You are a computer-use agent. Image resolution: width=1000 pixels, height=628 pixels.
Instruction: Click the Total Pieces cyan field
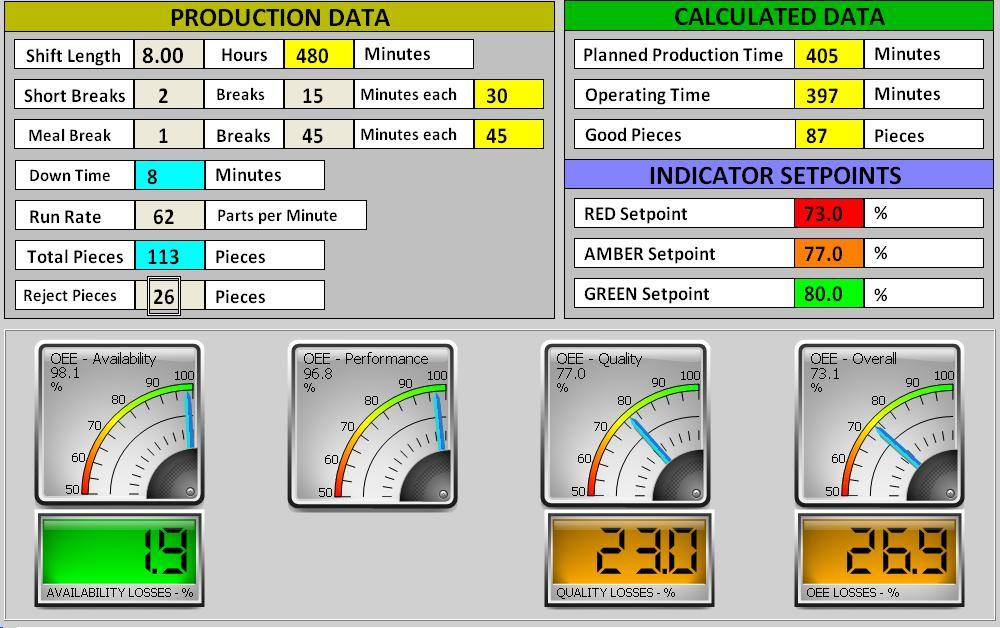click(x=170, y=256)
